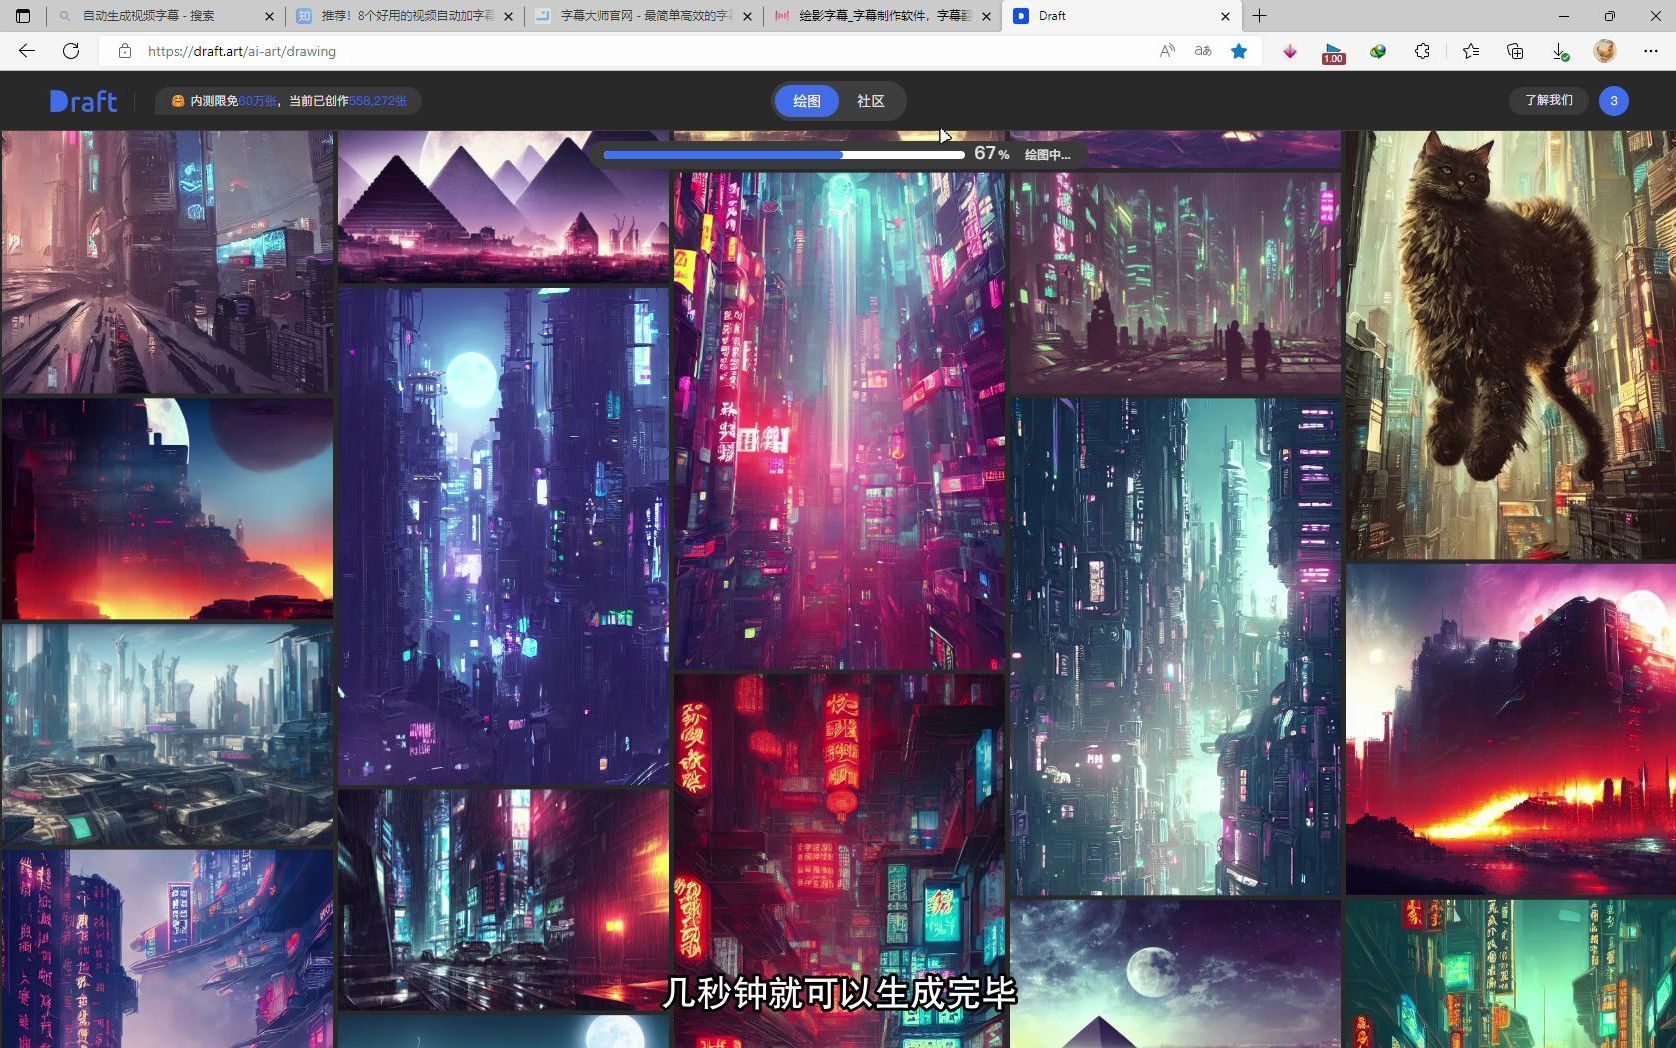Open the two silhouettes green city thumbnail
1676x1048 pixels.
pyautogui.click(x=1175, y=282)
